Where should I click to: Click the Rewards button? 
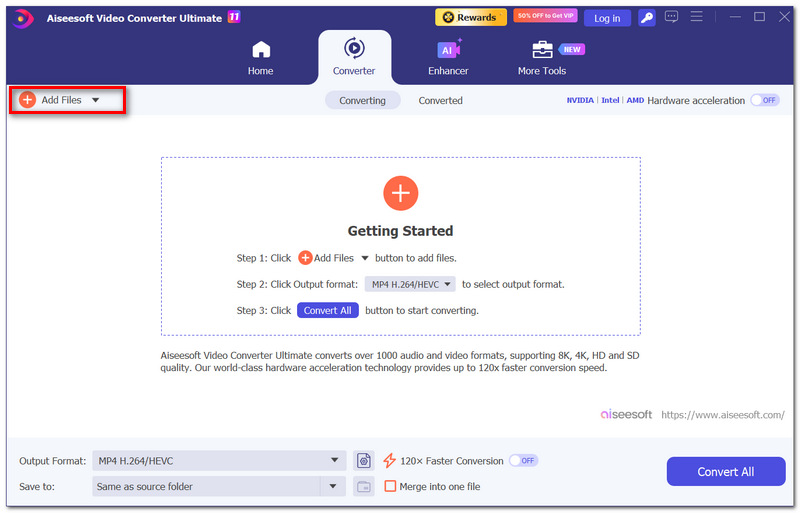(470, 17)
